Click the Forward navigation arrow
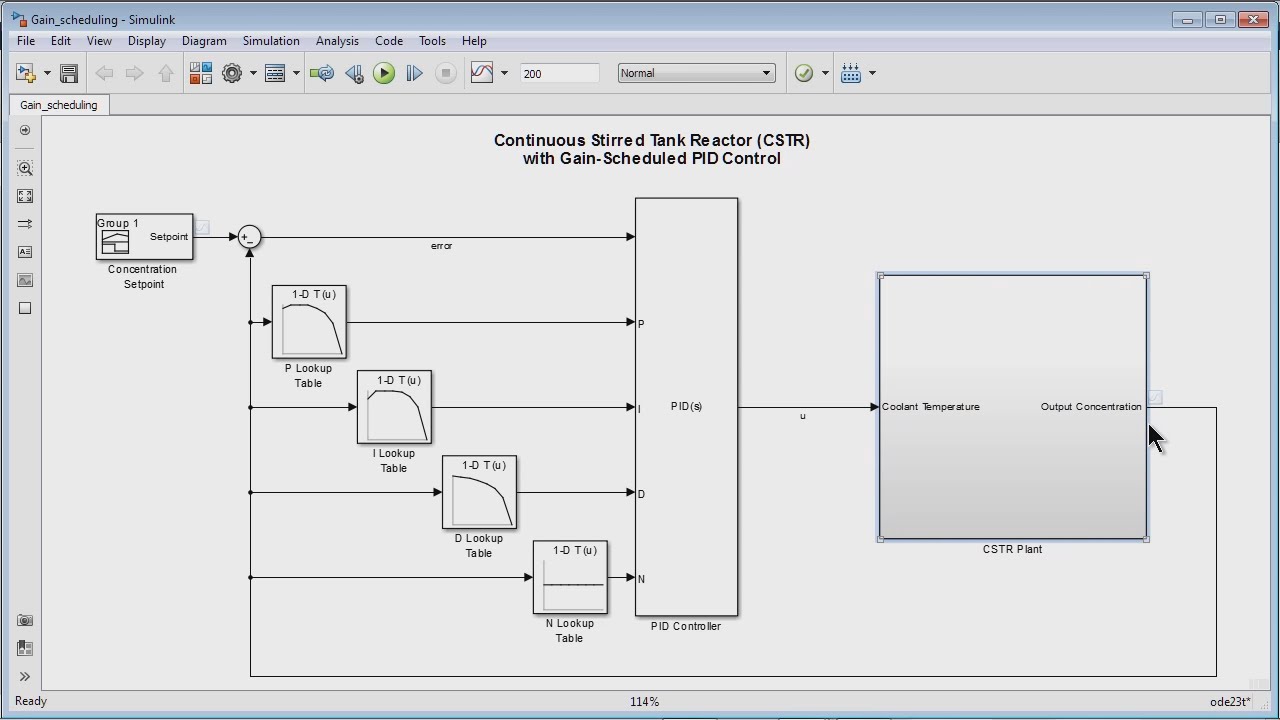The height and width of the screenshot is (720, 1280). tap(135, 73)
